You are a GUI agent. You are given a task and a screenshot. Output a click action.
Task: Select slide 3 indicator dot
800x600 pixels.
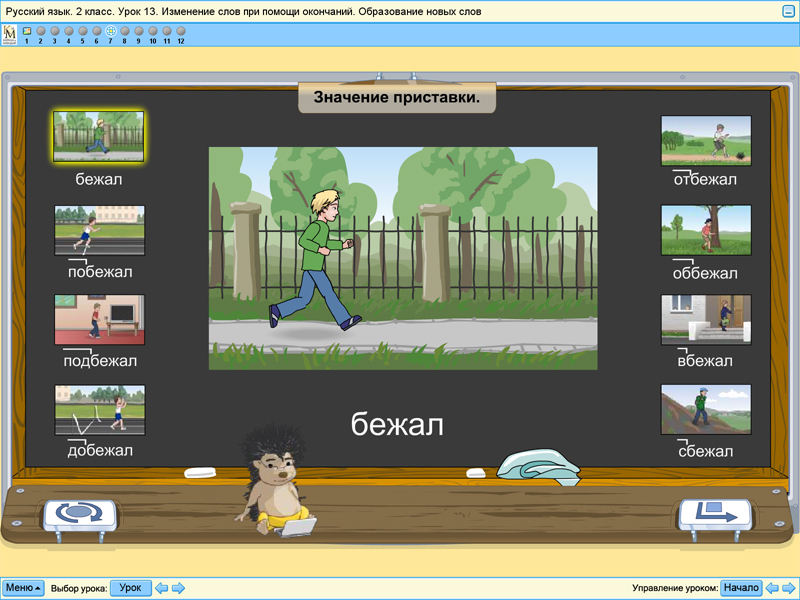pyautogui.click(x=55, y=32)
